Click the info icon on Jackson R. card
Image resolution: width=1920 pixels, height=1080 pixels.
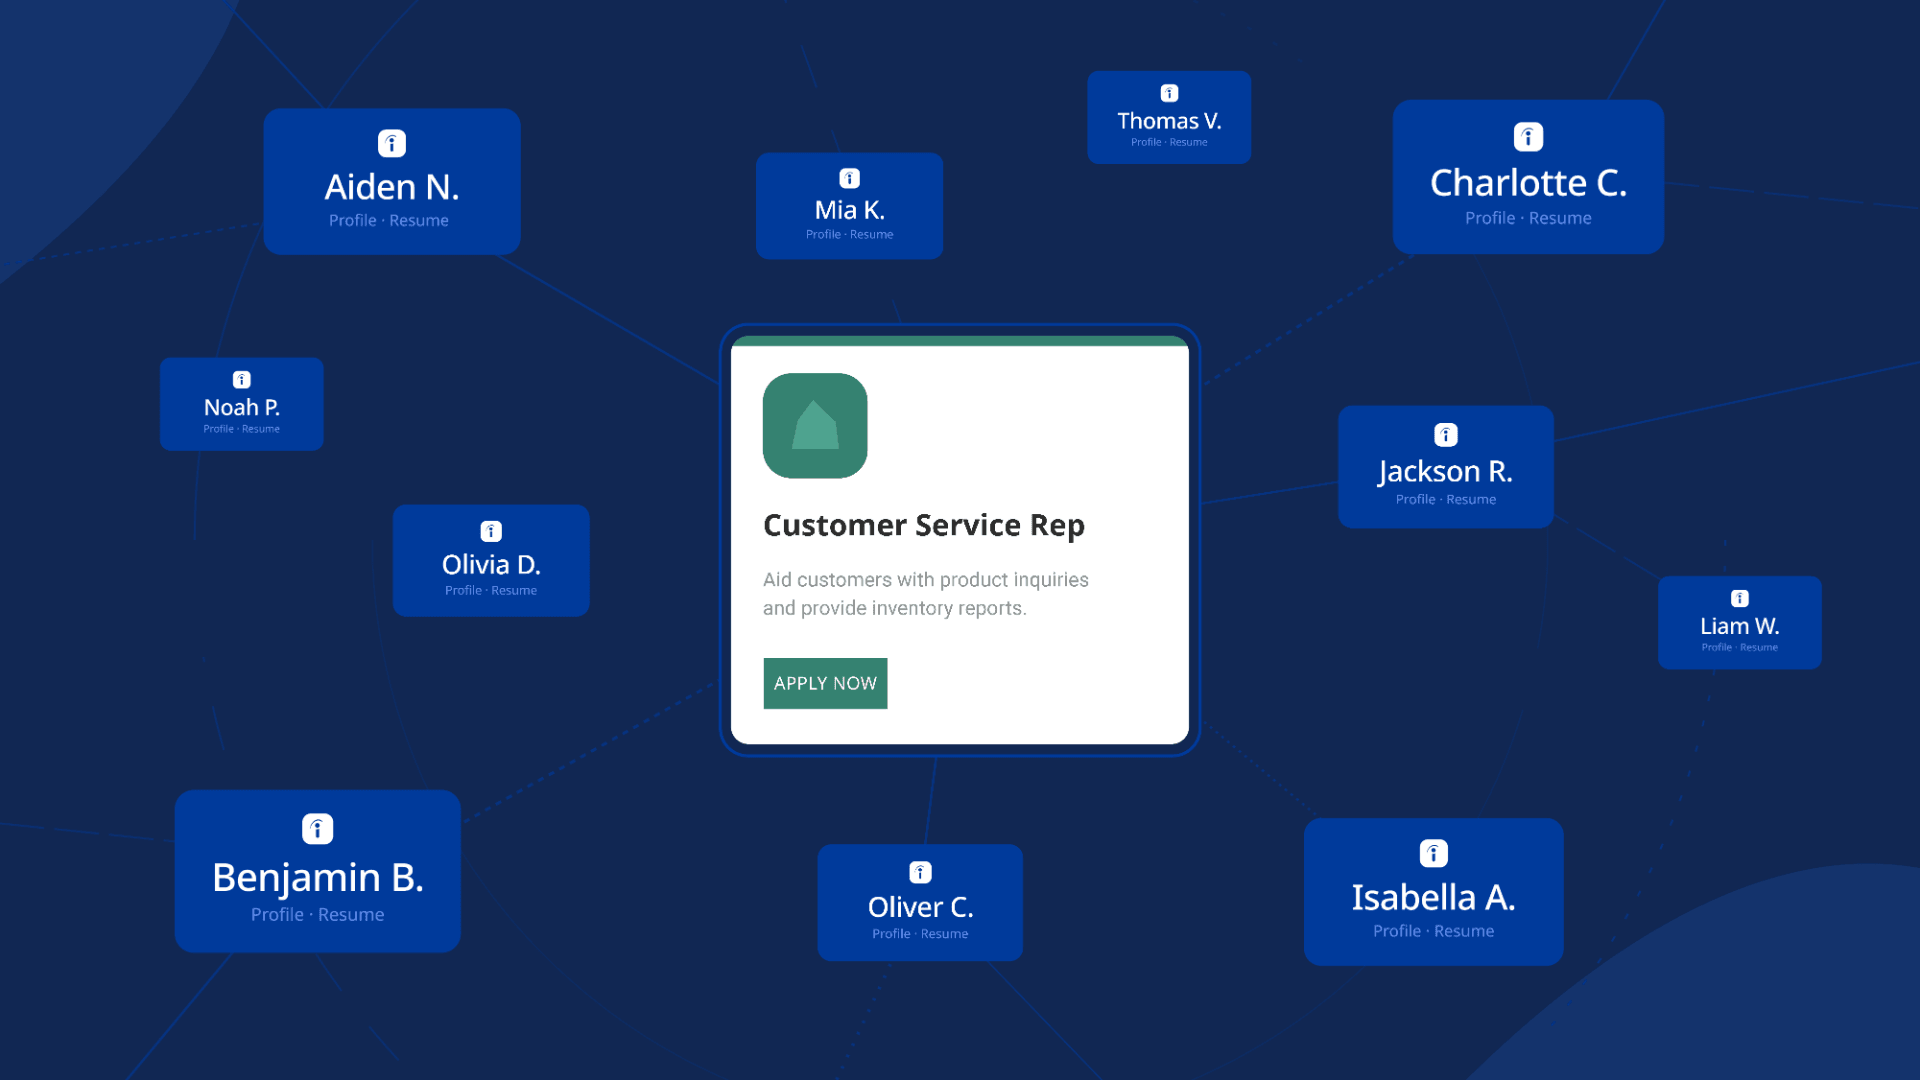pyautogui.click(x=1446, y=435)
